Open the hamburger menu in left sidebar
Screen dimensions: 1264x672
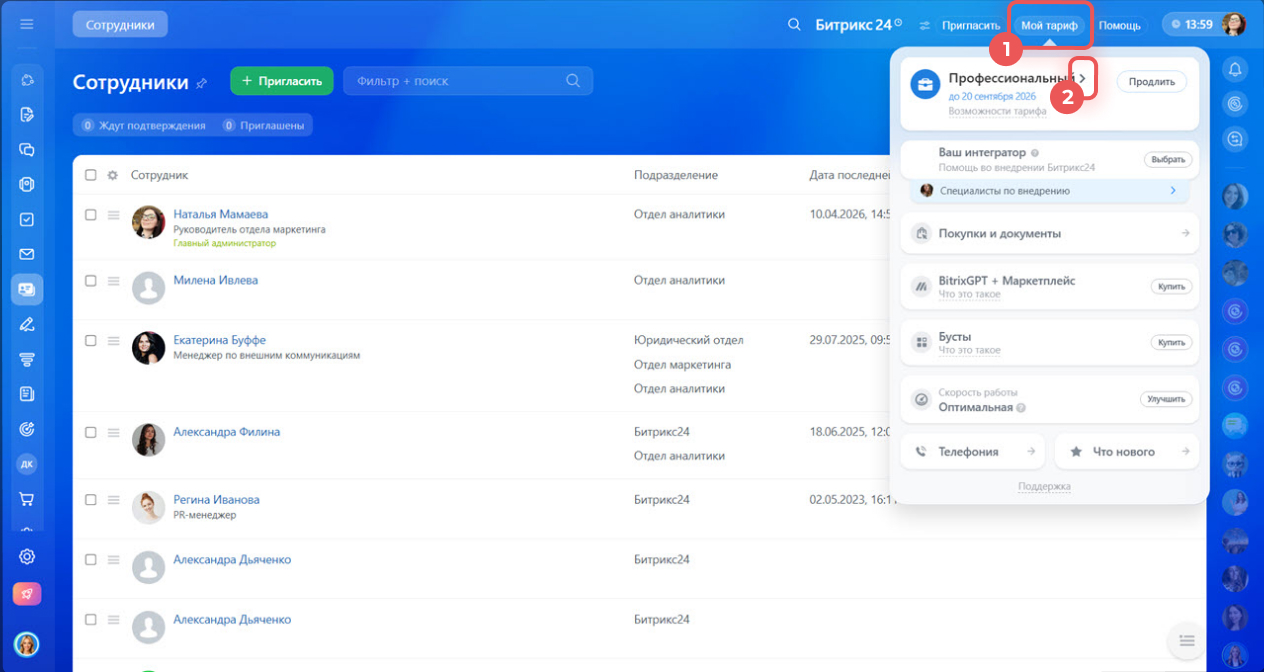tap(27, 24)
